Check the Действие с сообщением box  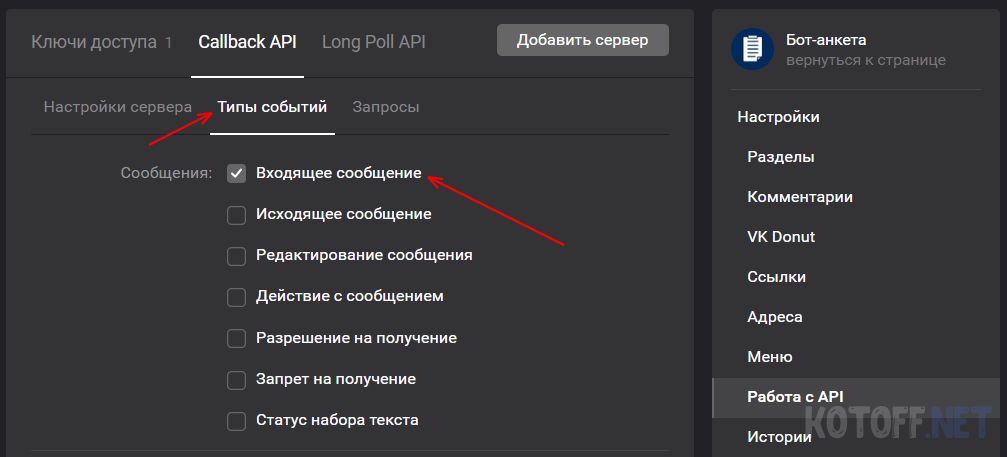tap(236, 297)
